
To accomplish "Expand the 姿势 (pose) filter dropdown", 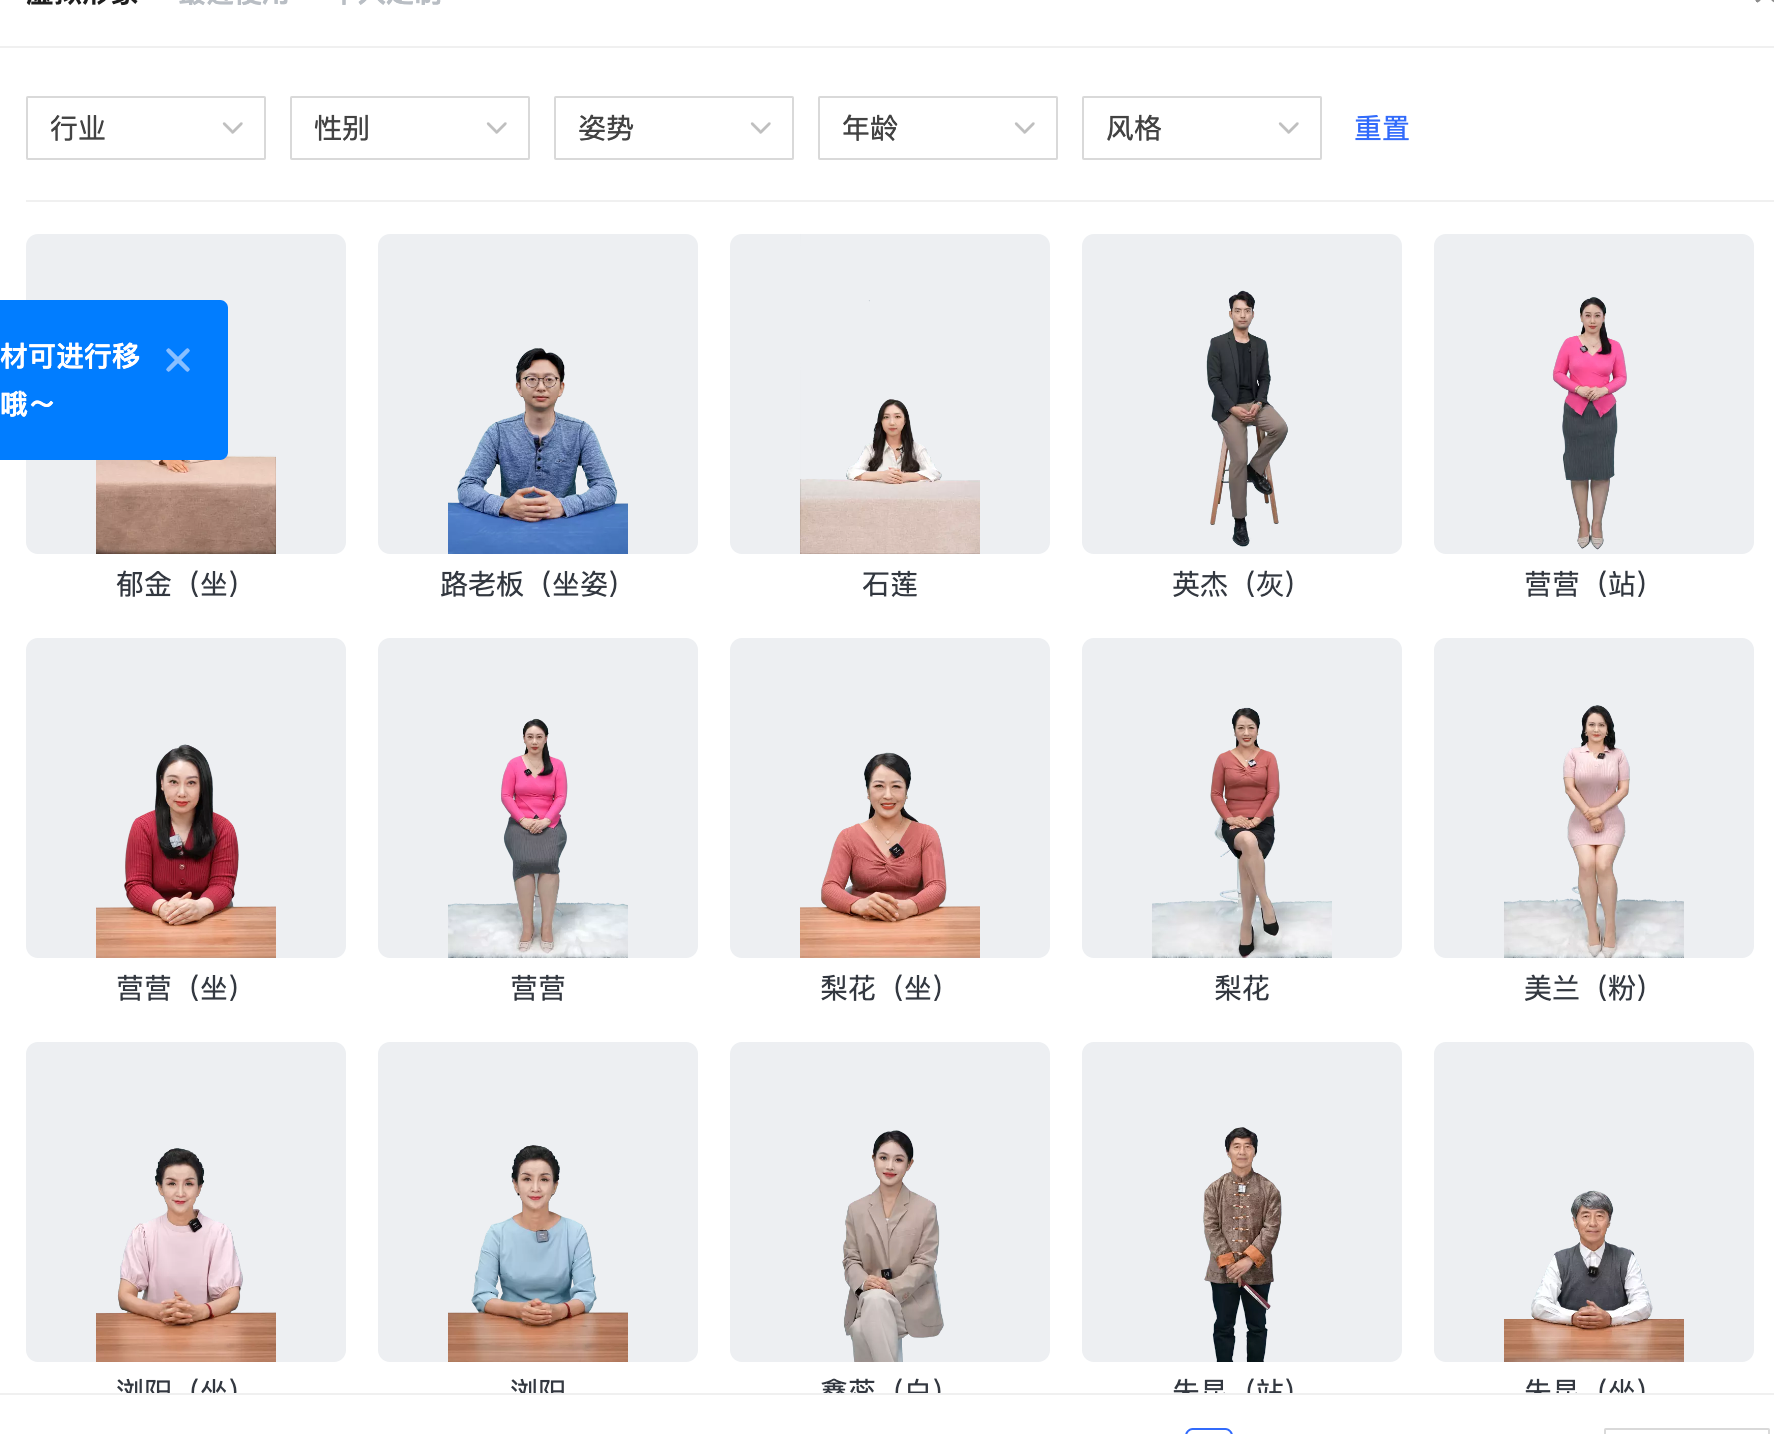I will click(673, 128).
